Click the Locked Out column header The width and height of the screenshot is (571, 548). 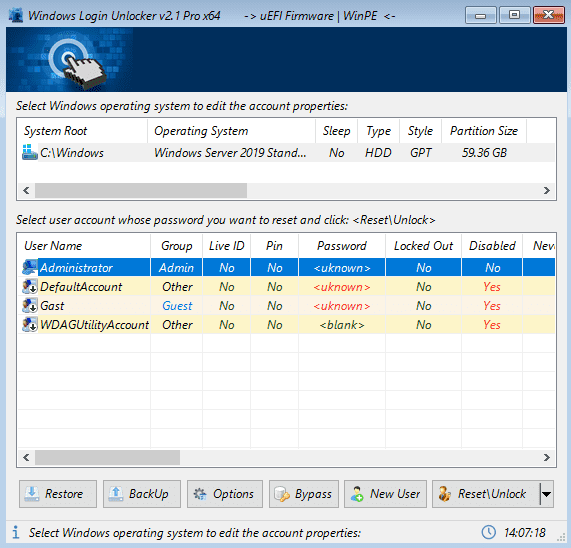pyautogui.click(x=423, y=246)
